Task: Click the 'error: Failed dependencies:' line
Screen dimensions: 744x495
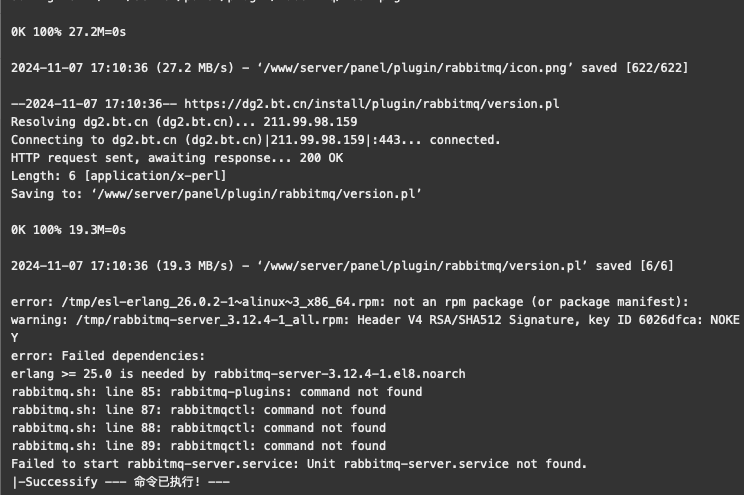Action: [108, 356]
